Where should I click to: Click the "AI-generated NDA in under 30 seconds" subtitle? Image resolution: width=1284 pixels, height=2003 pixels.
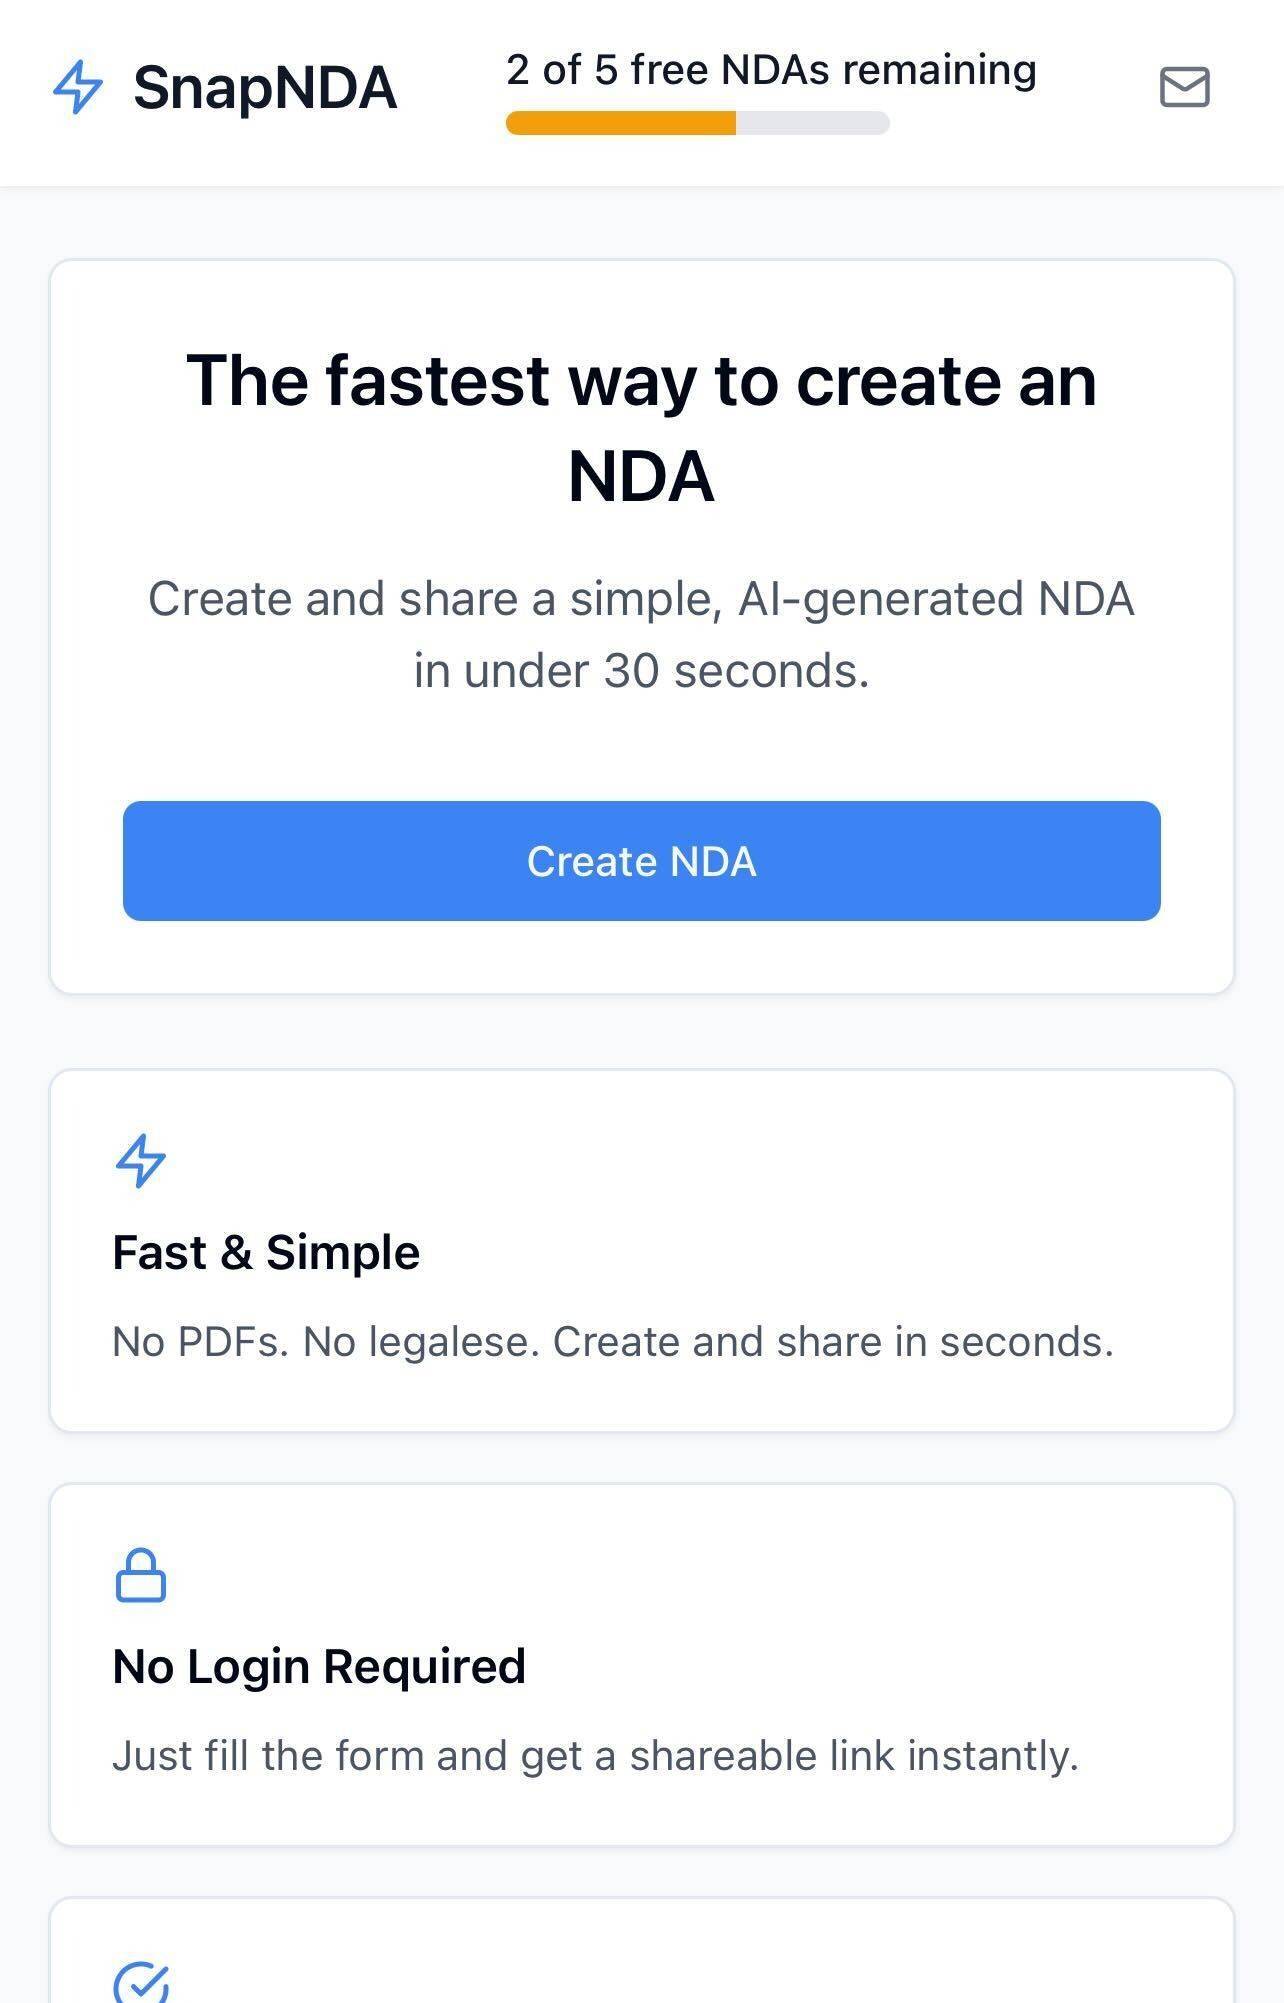(641, 634)
